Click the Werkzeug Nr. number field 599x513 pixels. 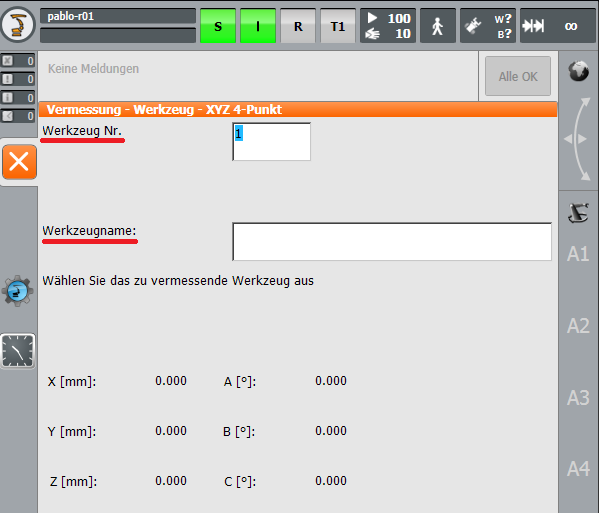tap(271, 142)
